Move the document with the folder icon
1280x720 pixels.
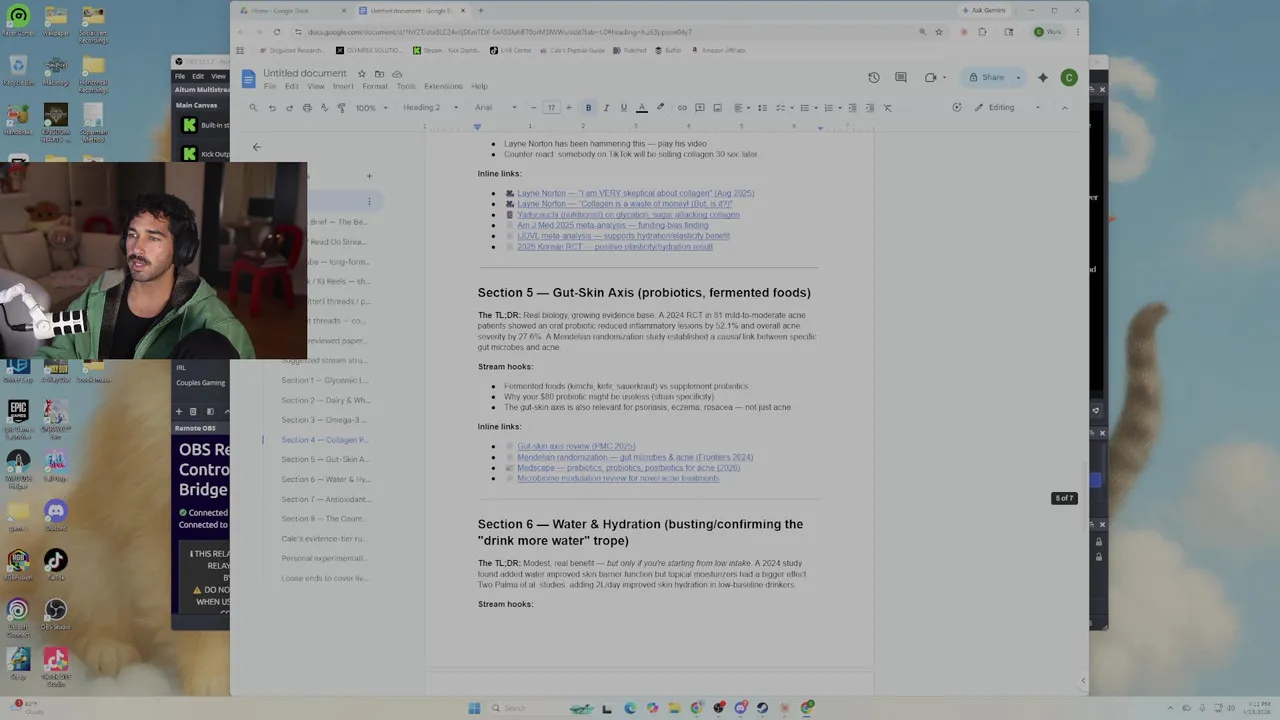379,74
